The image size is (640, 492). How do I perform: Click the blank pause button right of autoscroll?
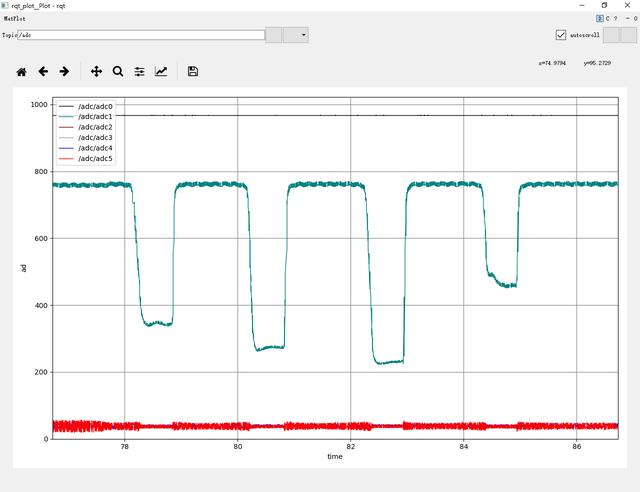(x=611, y=35)
